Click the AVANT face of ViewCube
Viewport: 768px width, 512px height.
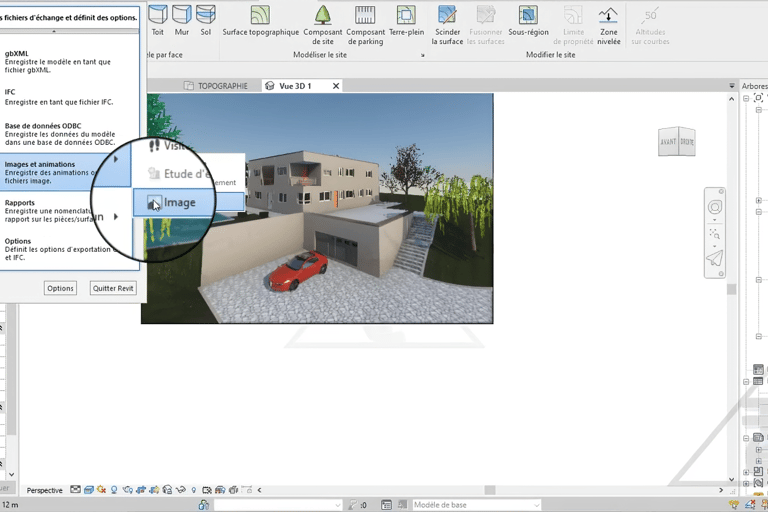point(668,142)
